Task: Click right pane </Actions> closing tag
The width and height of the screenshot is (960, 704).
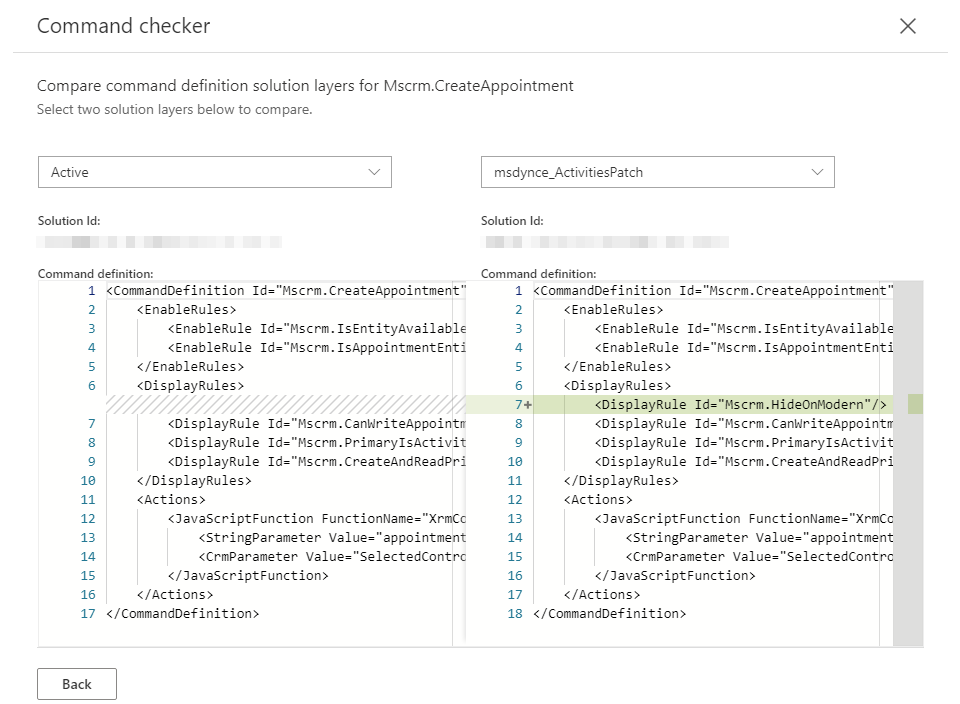Action: 602,594
